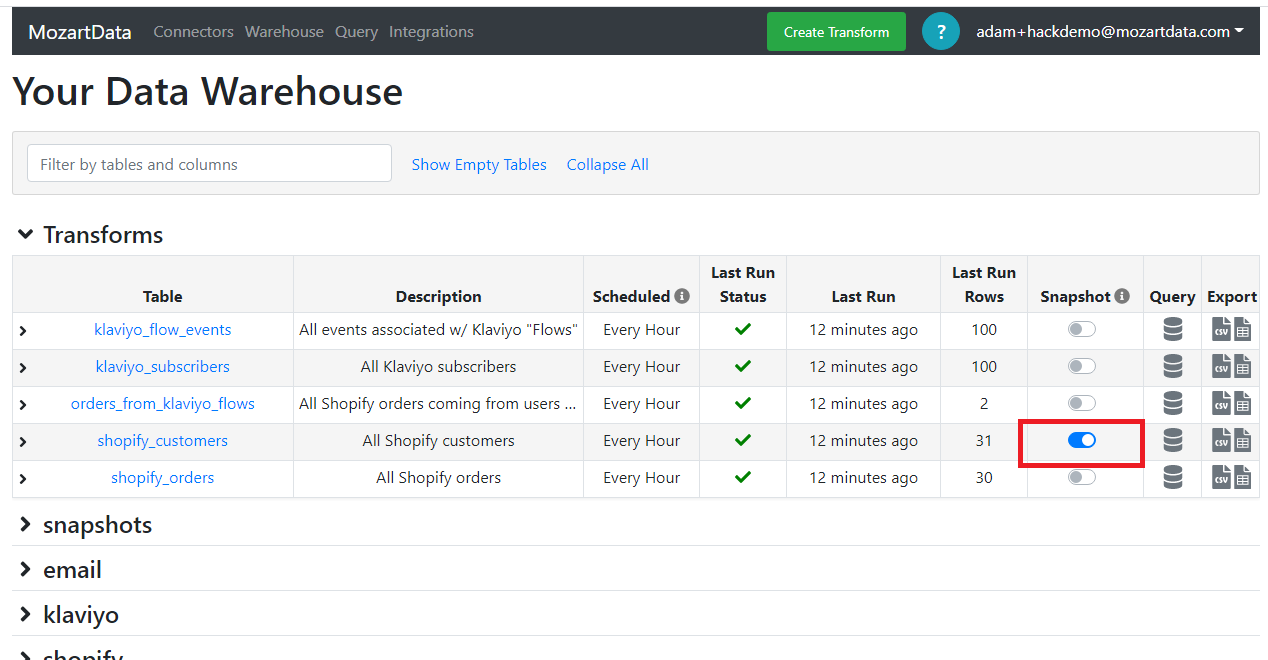1268x660 pixels.
Task: Export shopify_customers as CSV
Action: [x=1221, y=440]
